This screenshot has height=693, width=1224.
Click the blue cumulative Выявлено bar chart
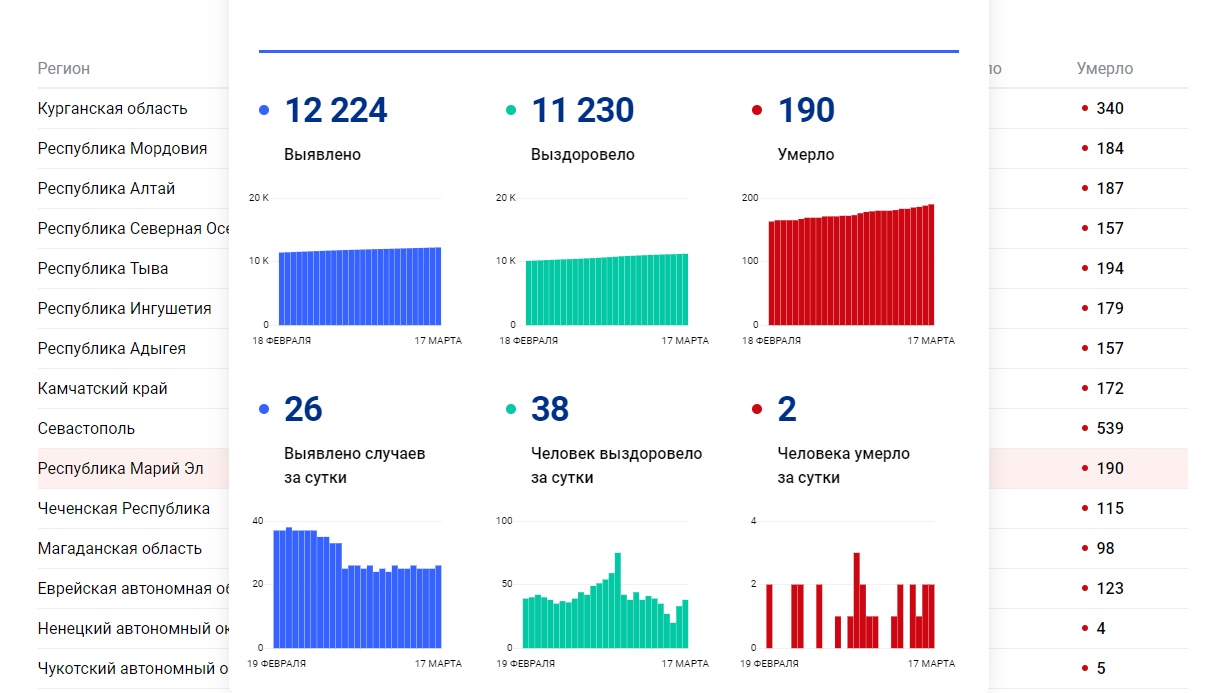click(358, 288)
